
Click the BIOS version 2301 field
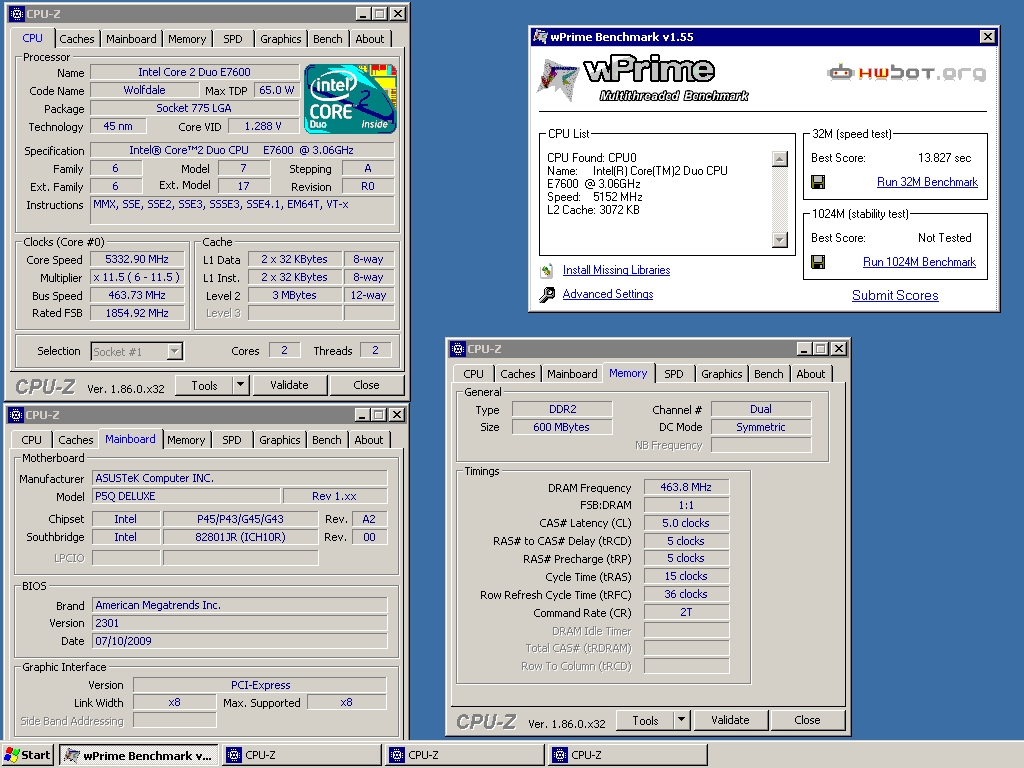[240, 623]
